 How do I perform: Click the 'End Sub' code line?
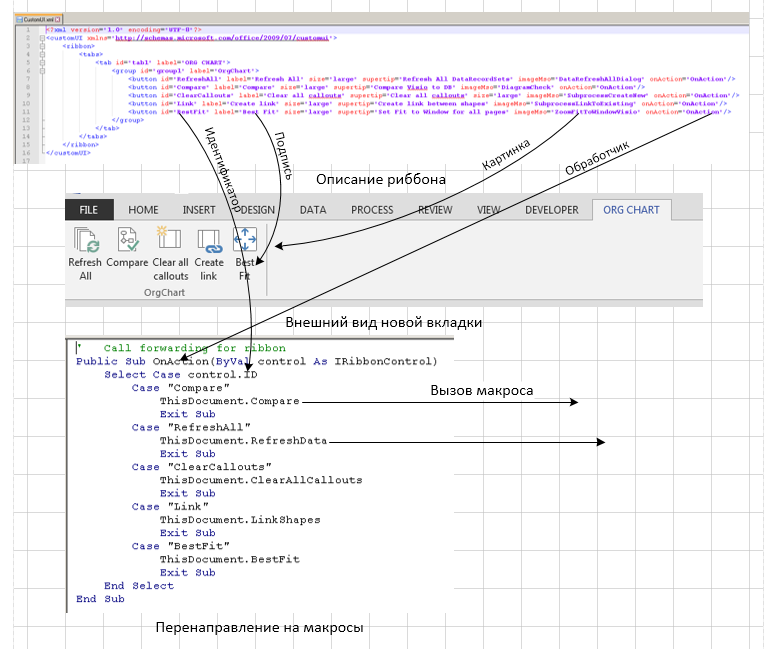click(100, 599)
